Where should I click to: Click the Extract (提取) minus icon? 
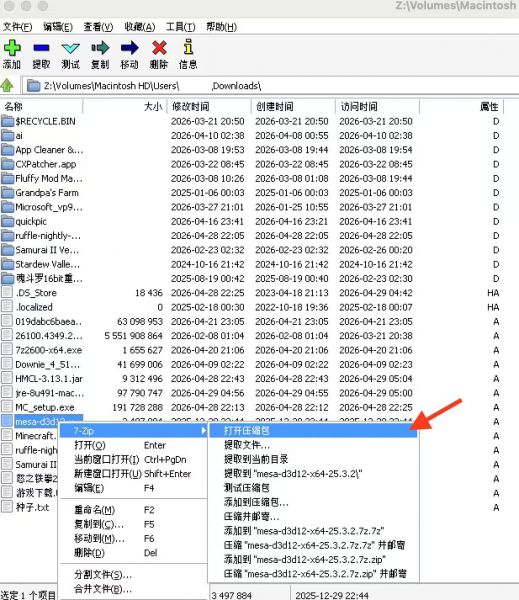[x=41, y=48]
